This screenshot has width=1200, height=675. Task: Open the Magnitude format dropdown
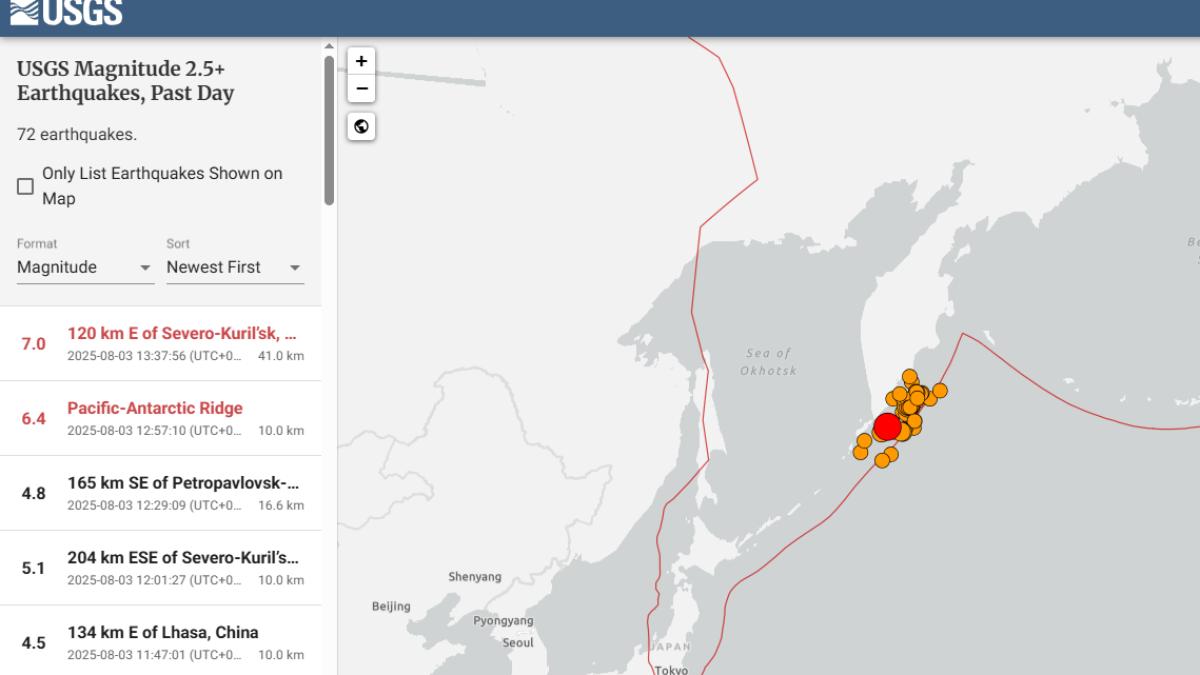(84, 268)
